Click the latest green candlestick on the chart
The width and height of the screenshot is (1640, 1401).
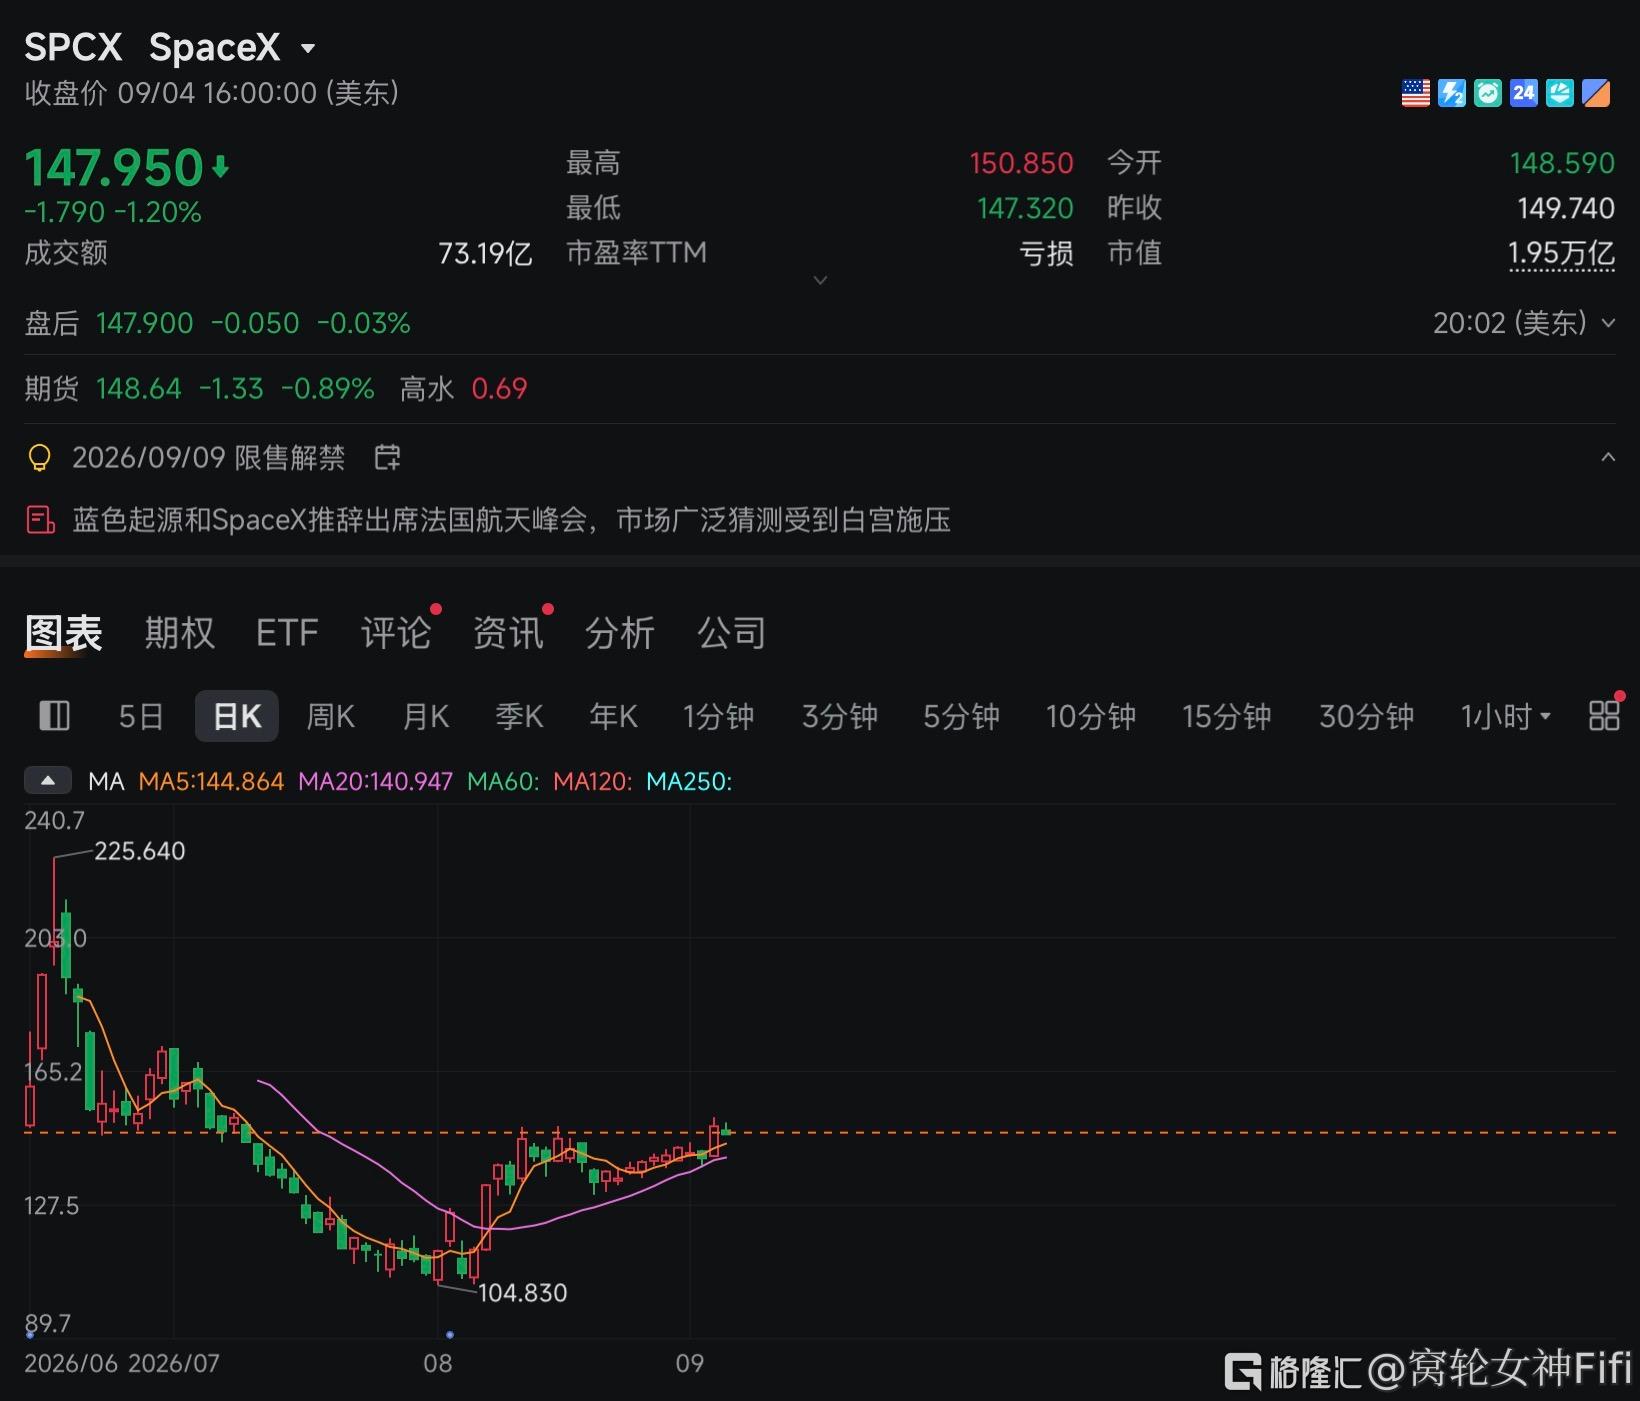727,1131
